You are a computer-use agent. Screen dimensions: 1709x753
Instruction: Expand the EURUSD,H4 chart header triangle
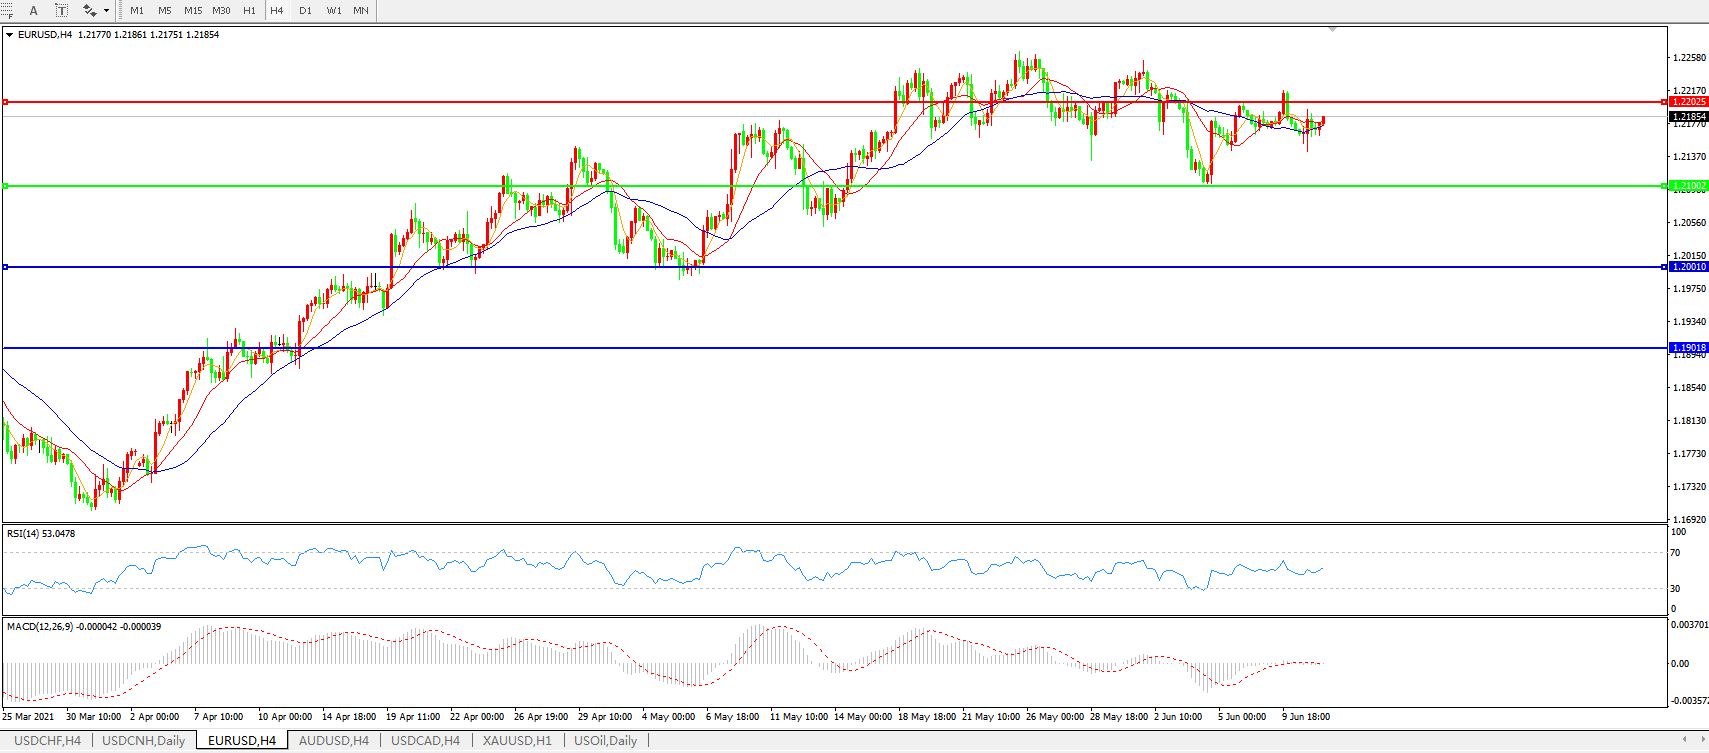click(x=10, y=35)
